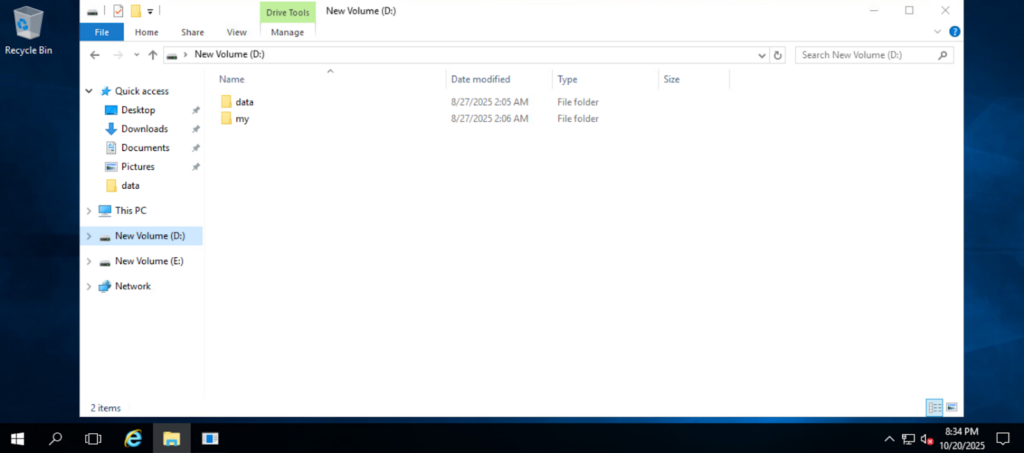Click File Explorer taskbar icon

click(x=172, y=438)
